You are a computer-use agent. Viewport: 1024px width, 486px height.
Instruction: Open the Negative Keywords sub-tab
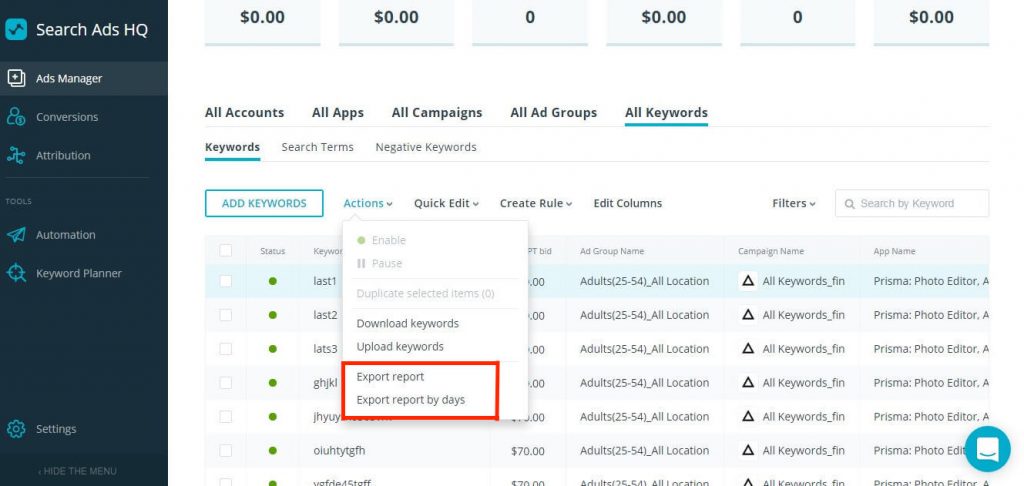click(x=426, y=147)
